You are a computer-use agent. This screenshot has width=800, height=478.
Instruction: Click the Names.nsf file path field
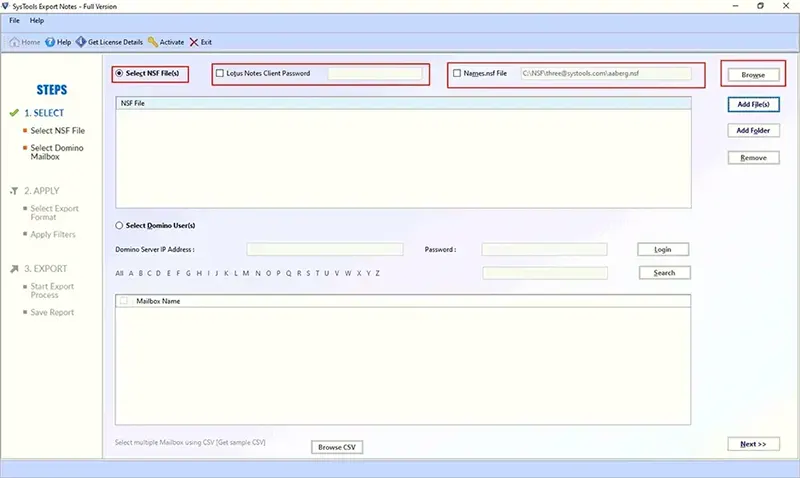click(606, 73)
